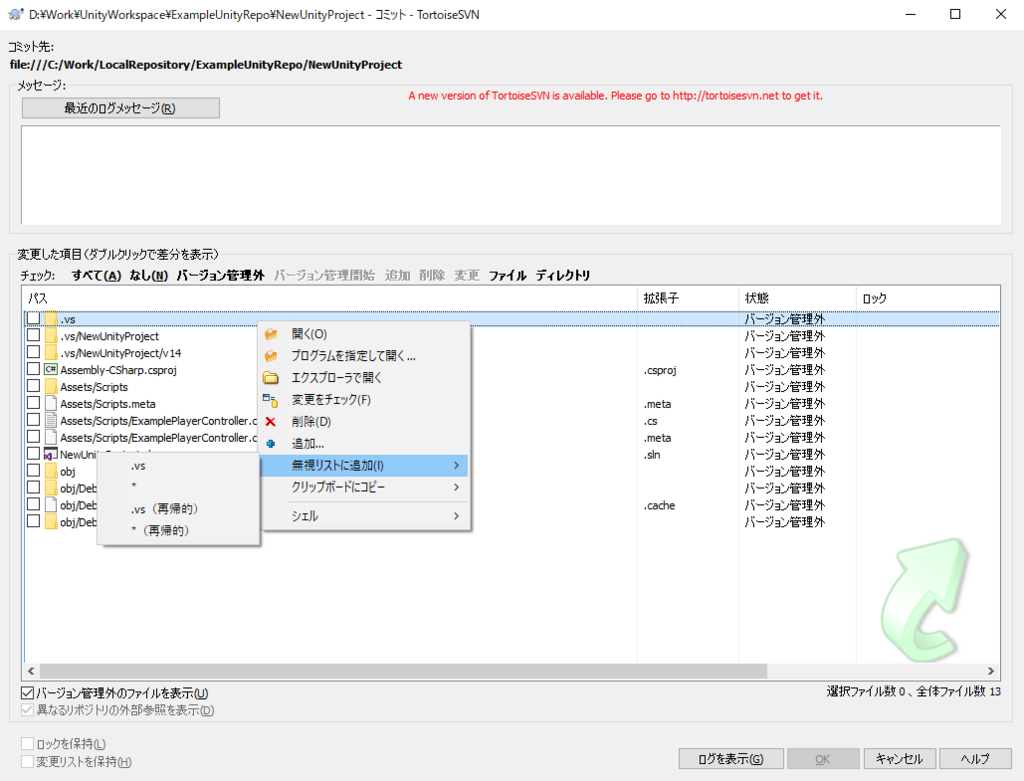Check the .vs/NewUnityProject checkbox
The height and width of the screenshot is (781, 1024).
(33, 335)
